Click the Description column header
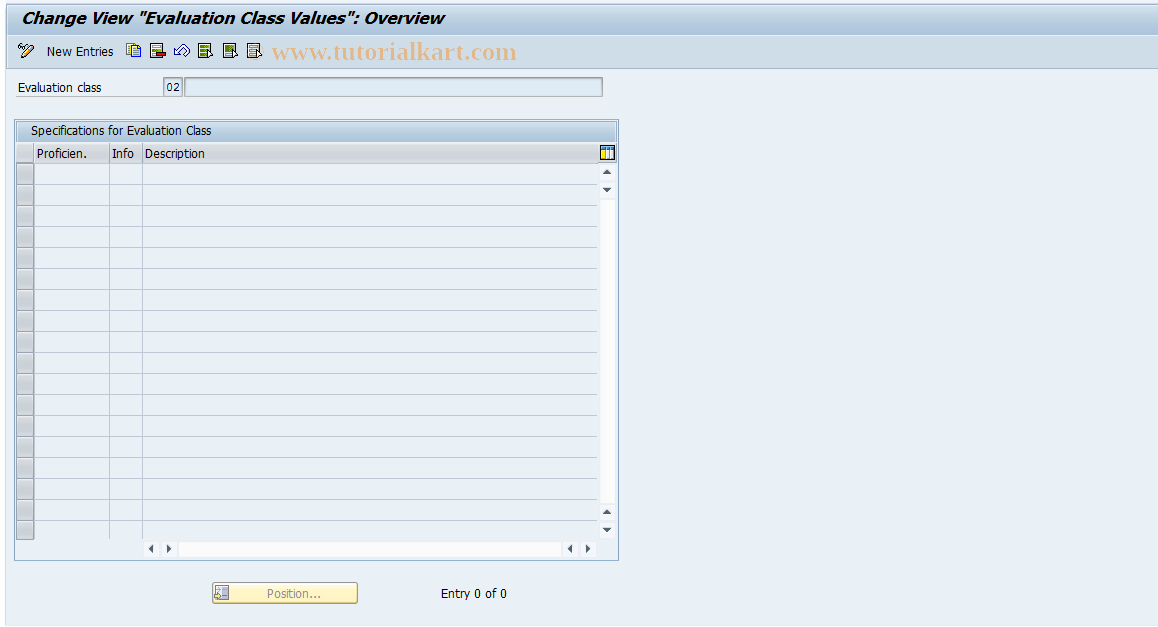 (369, 154)
